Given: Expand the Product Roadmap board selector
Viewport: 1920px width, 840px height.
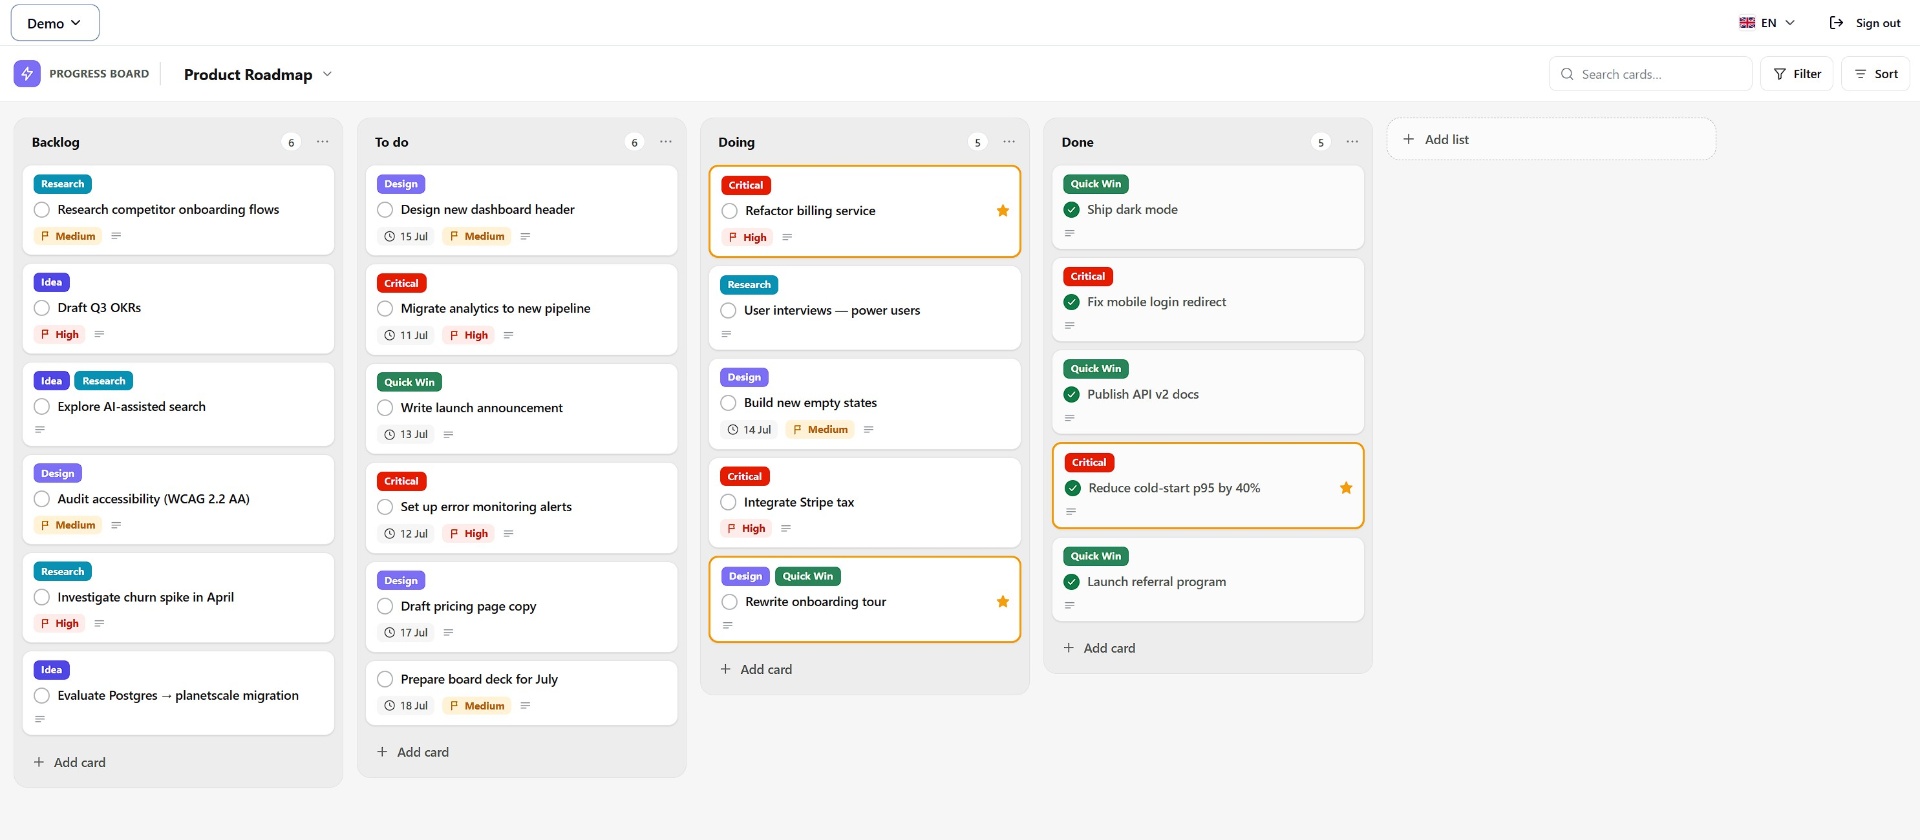Looking at the screenshot, I should 258,74.
